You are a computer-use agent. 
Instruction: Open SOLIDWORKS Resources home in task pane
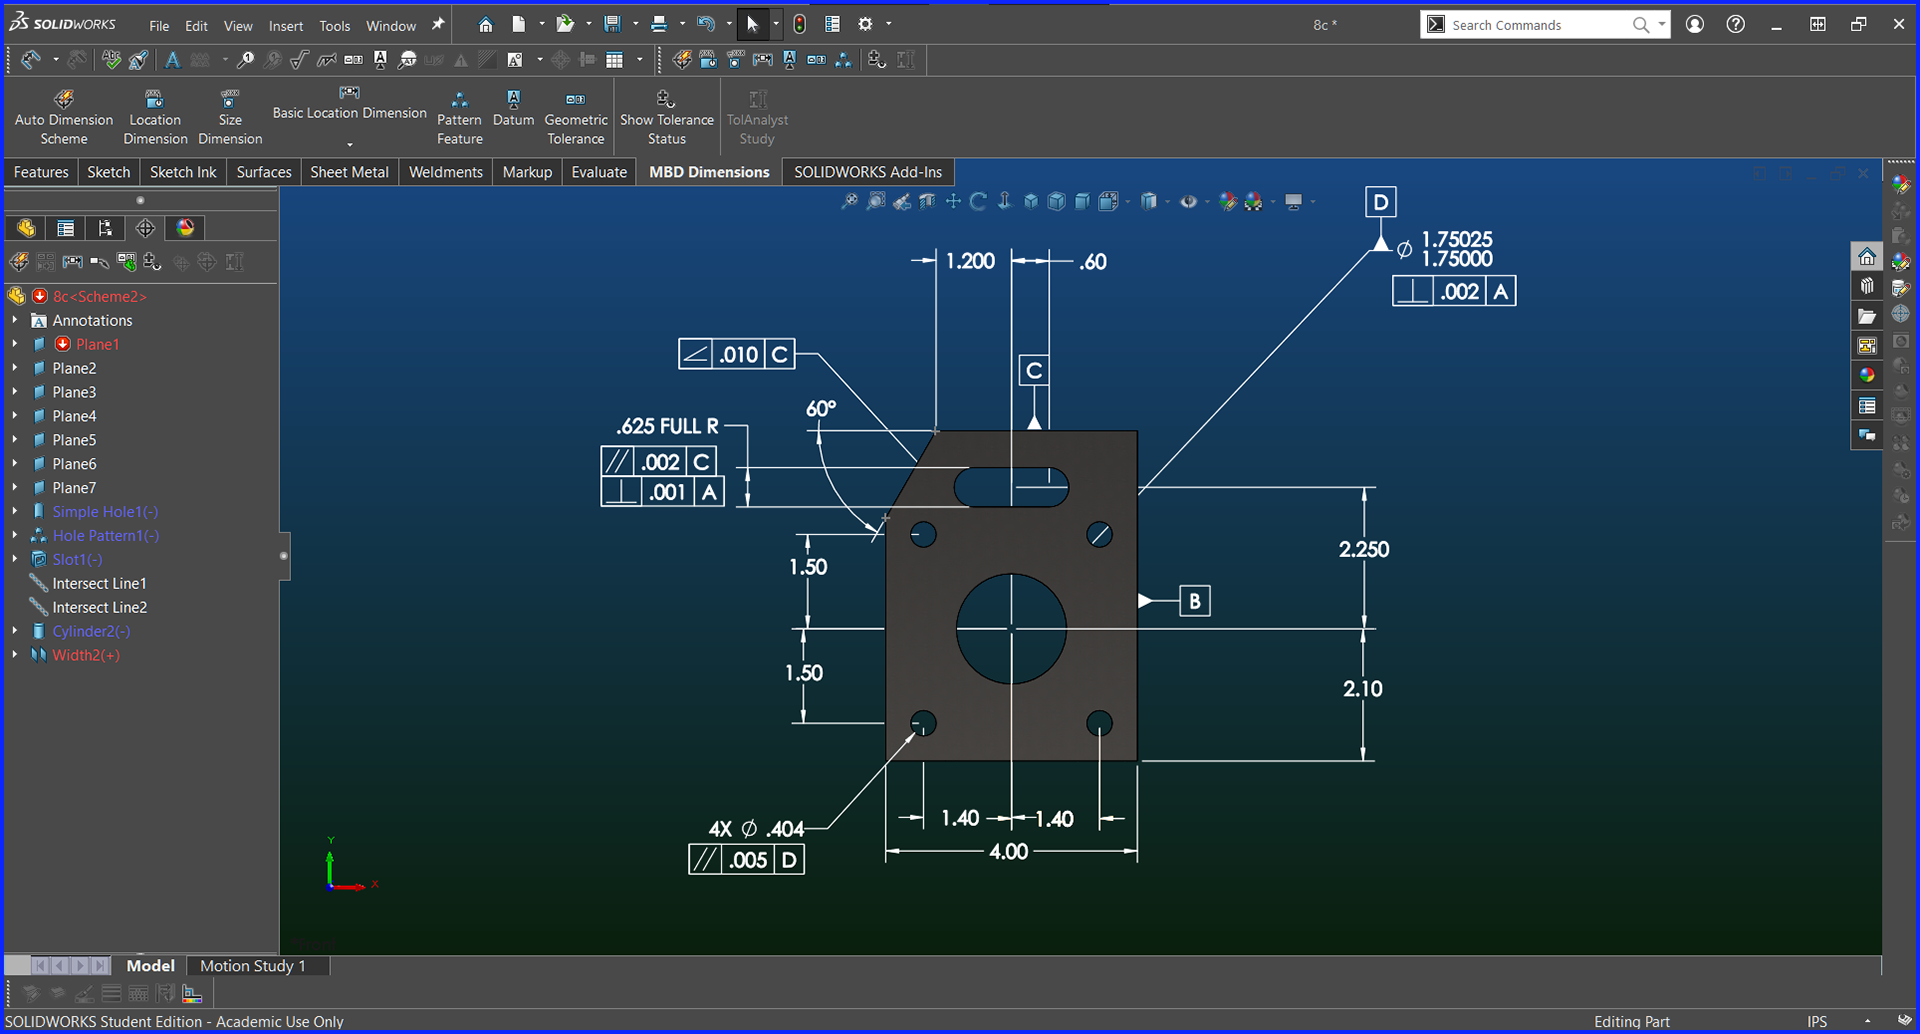point(1867,258)
